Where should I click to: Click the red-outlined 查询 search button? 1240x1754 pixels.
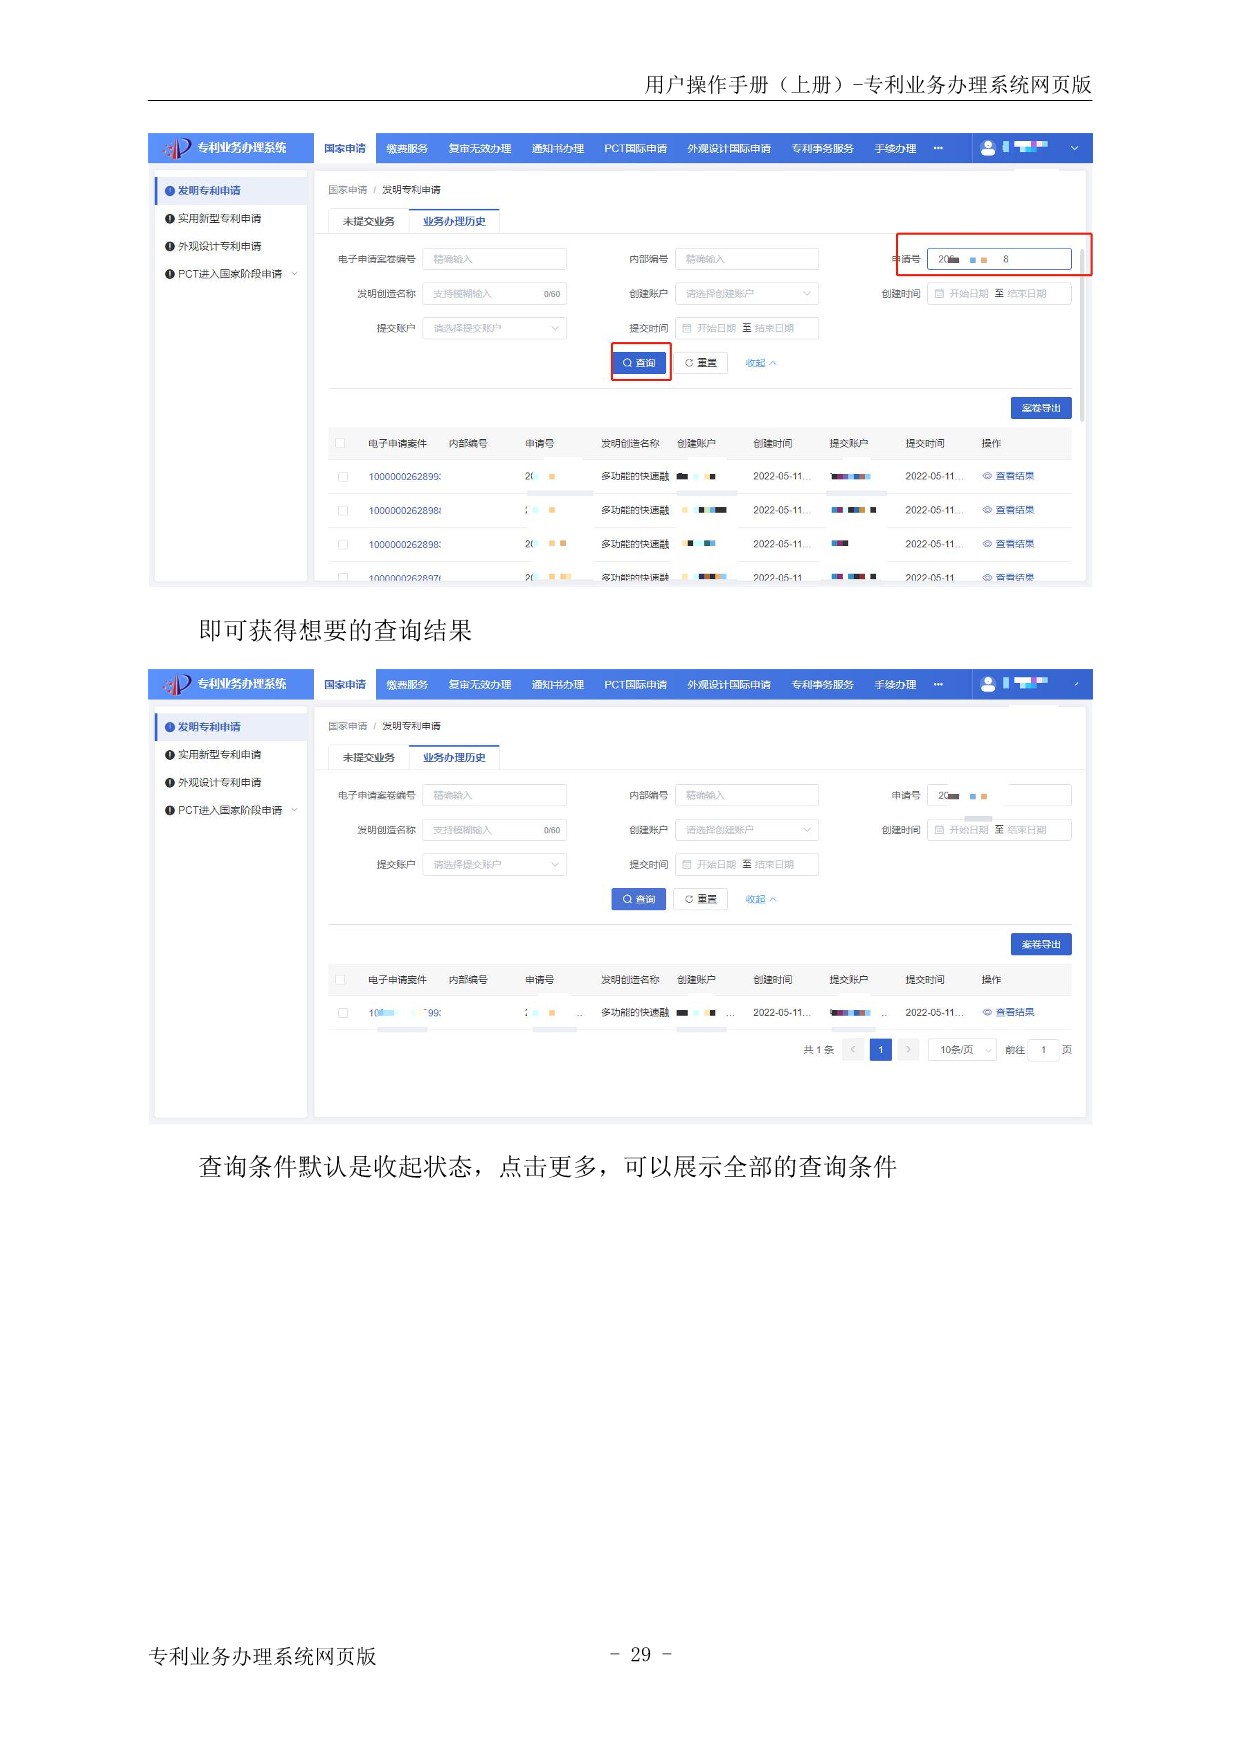[x=639, y=363]
